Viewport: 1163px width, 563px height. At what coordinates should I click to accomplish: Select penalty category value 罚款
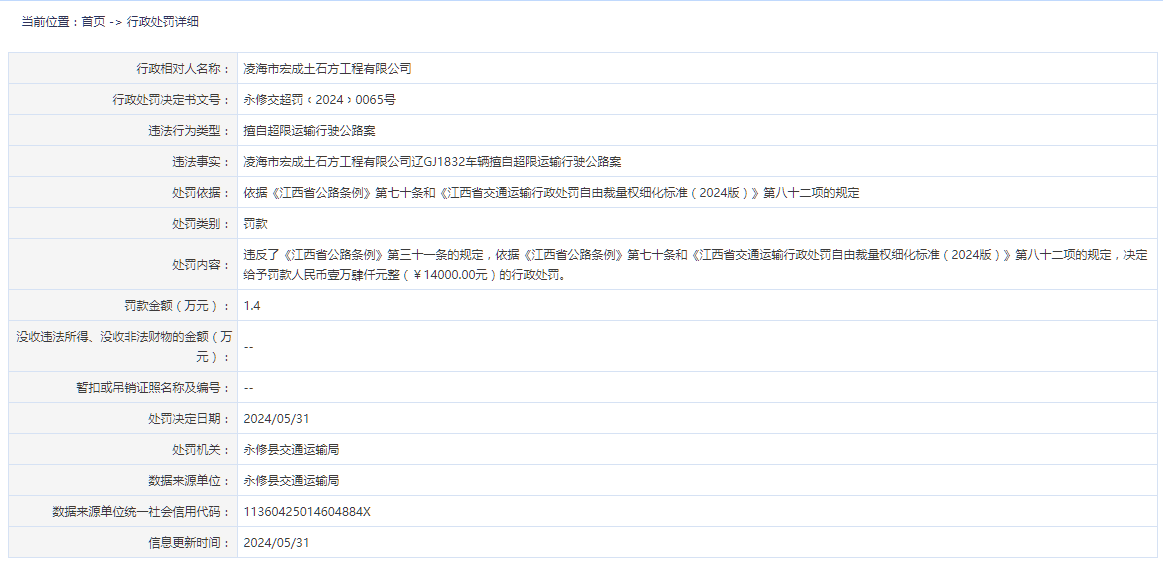pos(255,223)
